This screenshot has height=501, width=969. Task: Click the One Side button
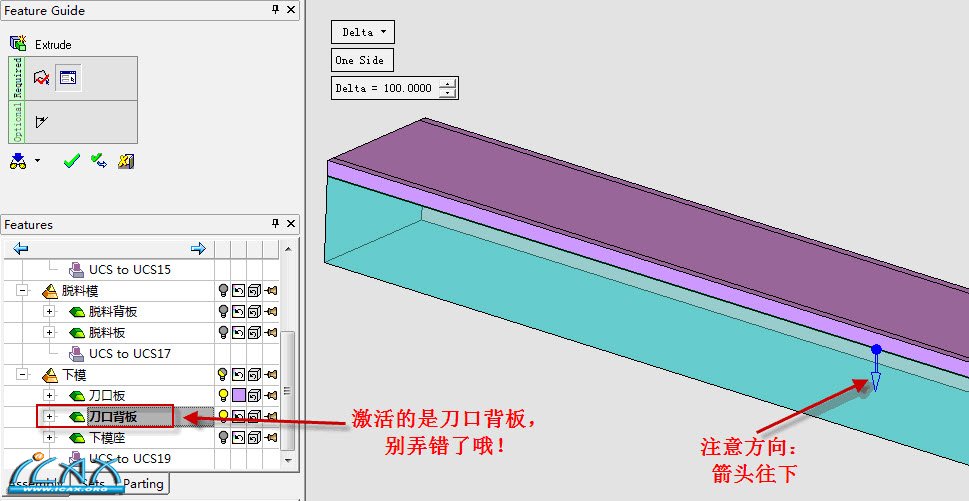362,60
